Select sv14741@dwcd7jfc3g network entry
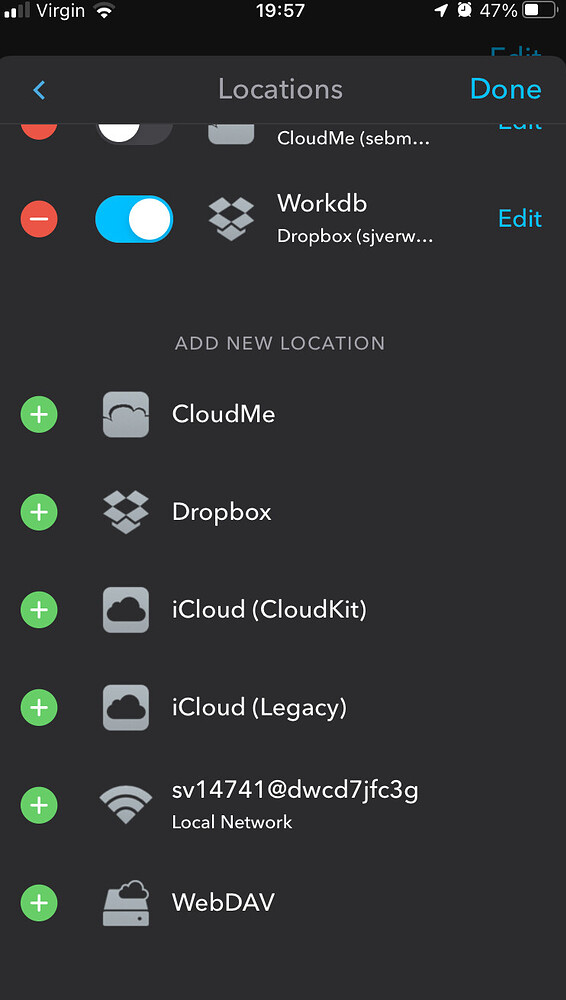Viewport: 566px width, 1000px height. [295, 791]
